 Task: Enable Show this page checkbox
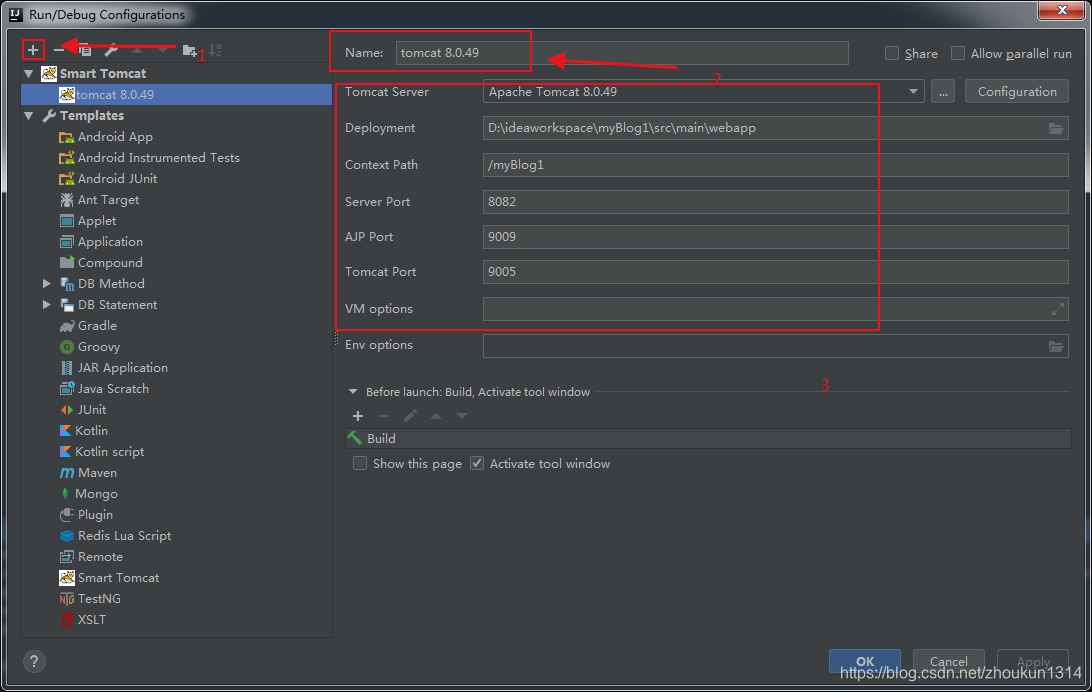coord(359,464)
